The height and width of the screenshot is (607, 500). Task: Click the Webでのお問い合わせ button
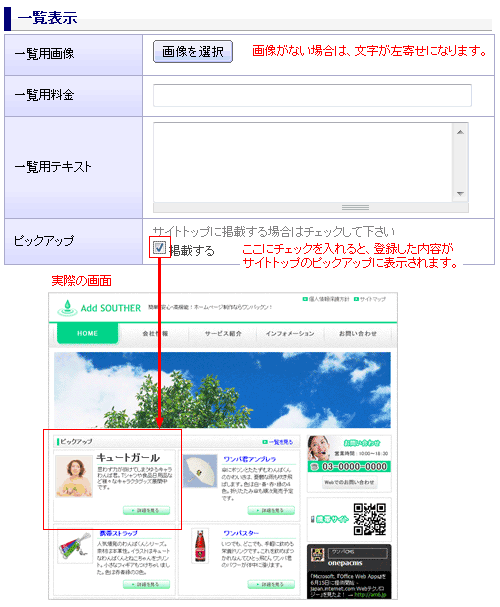click(x=349, y=482)
